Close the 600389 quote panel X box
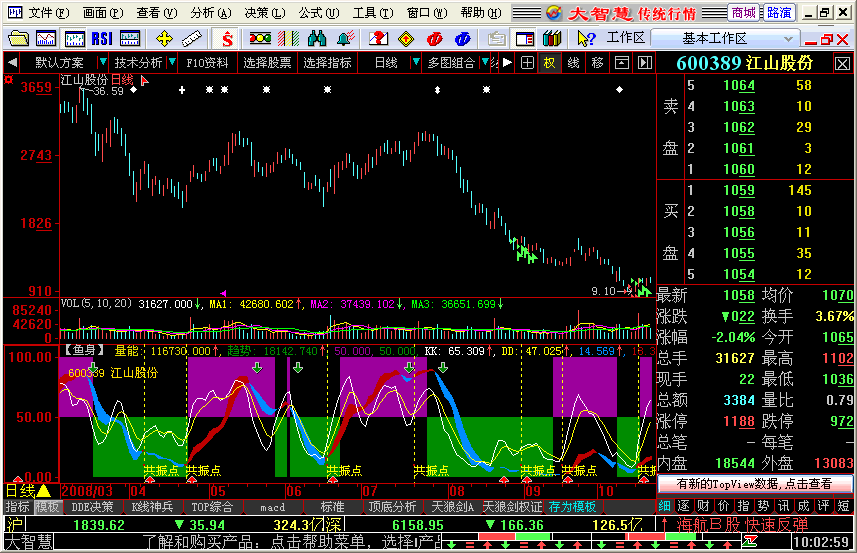 pos(842,64)
